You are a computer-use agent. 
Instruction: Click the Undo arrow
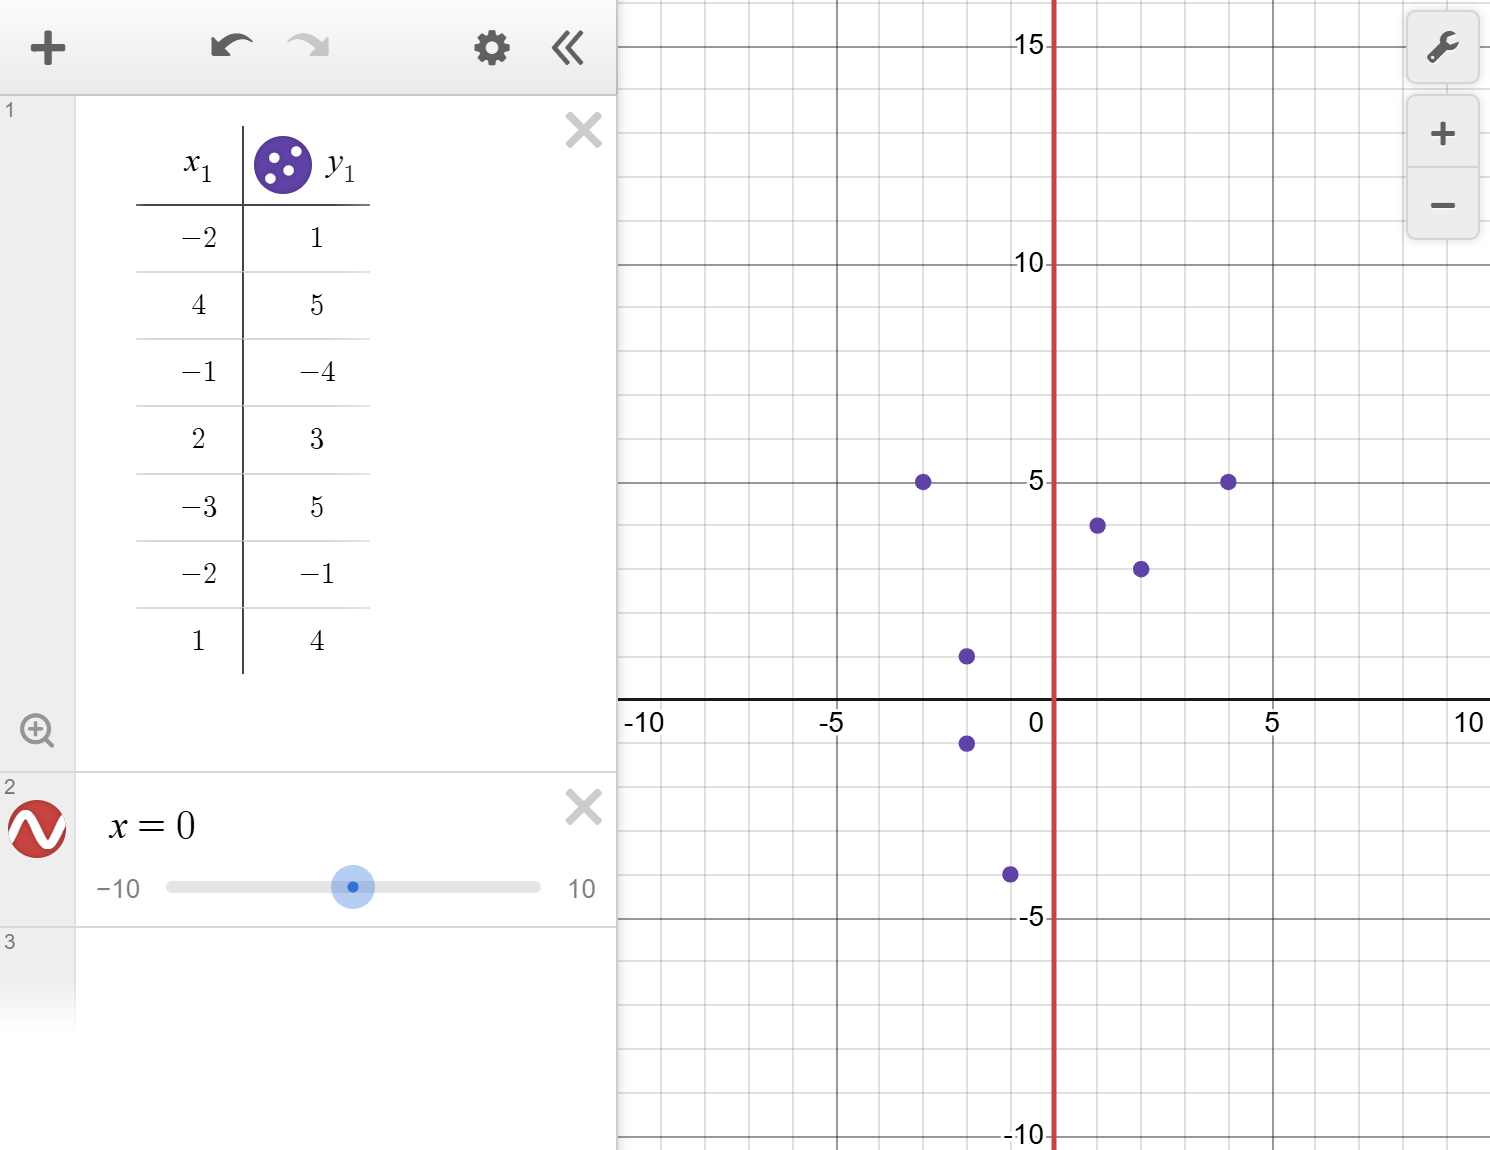(x=231, y=47)
